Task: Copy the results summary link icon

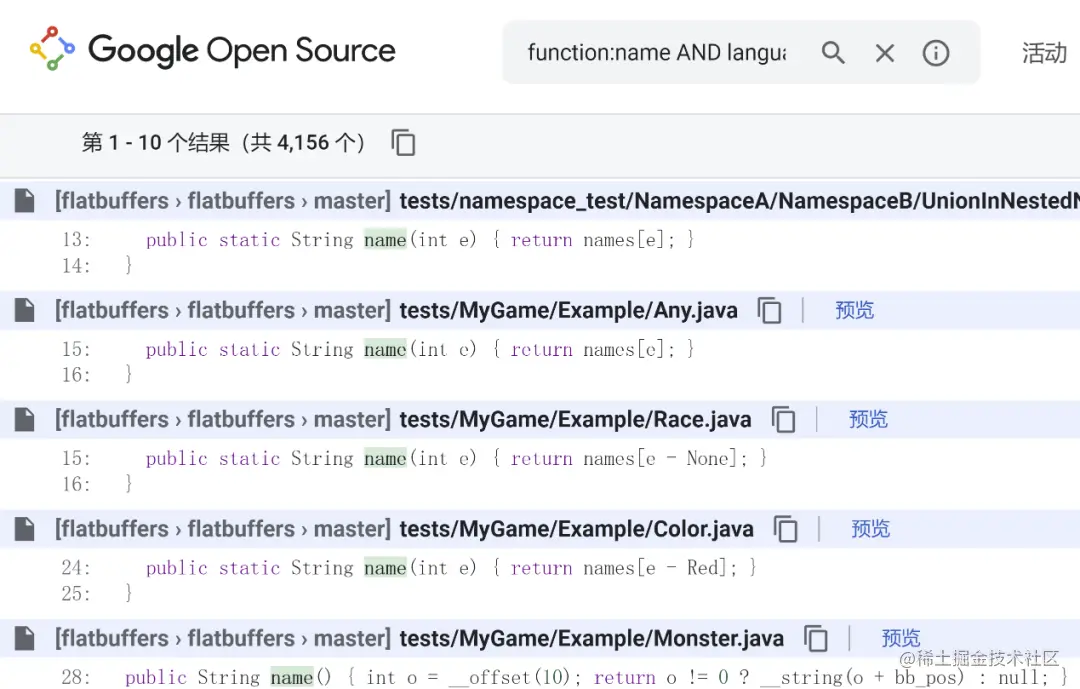Action: click(x=403, y=143)
